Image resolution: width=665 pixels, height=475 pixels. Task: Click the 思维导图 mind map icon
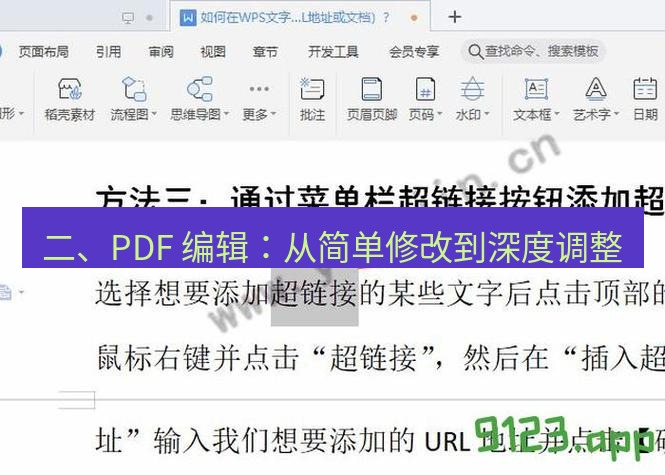[x=200, y=89]
